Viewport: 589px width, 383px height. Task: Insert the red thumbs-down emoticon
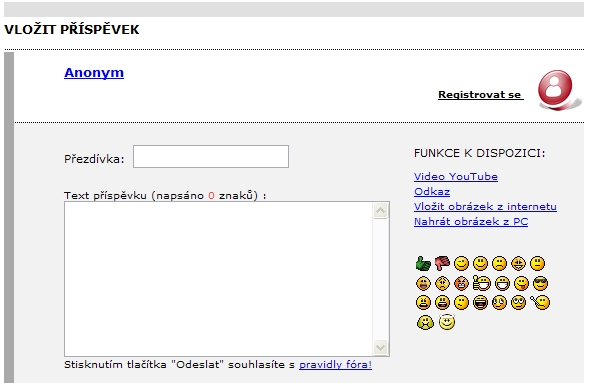pos(443,263)
